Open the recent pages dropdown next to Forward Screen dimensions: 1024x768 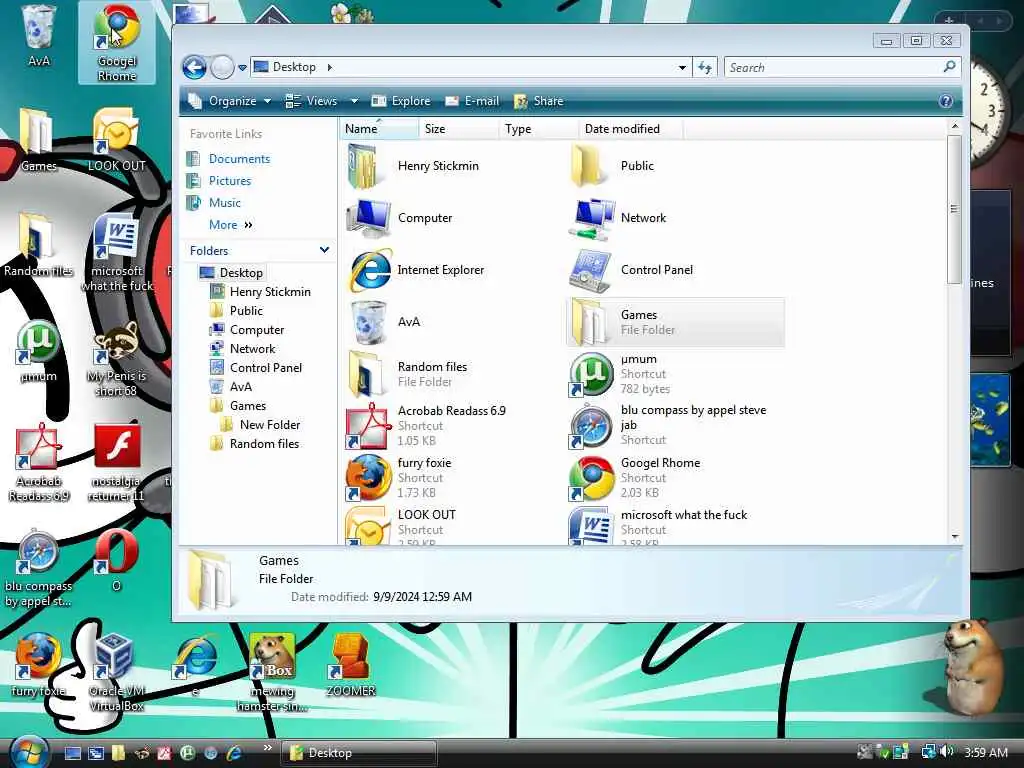242,68
